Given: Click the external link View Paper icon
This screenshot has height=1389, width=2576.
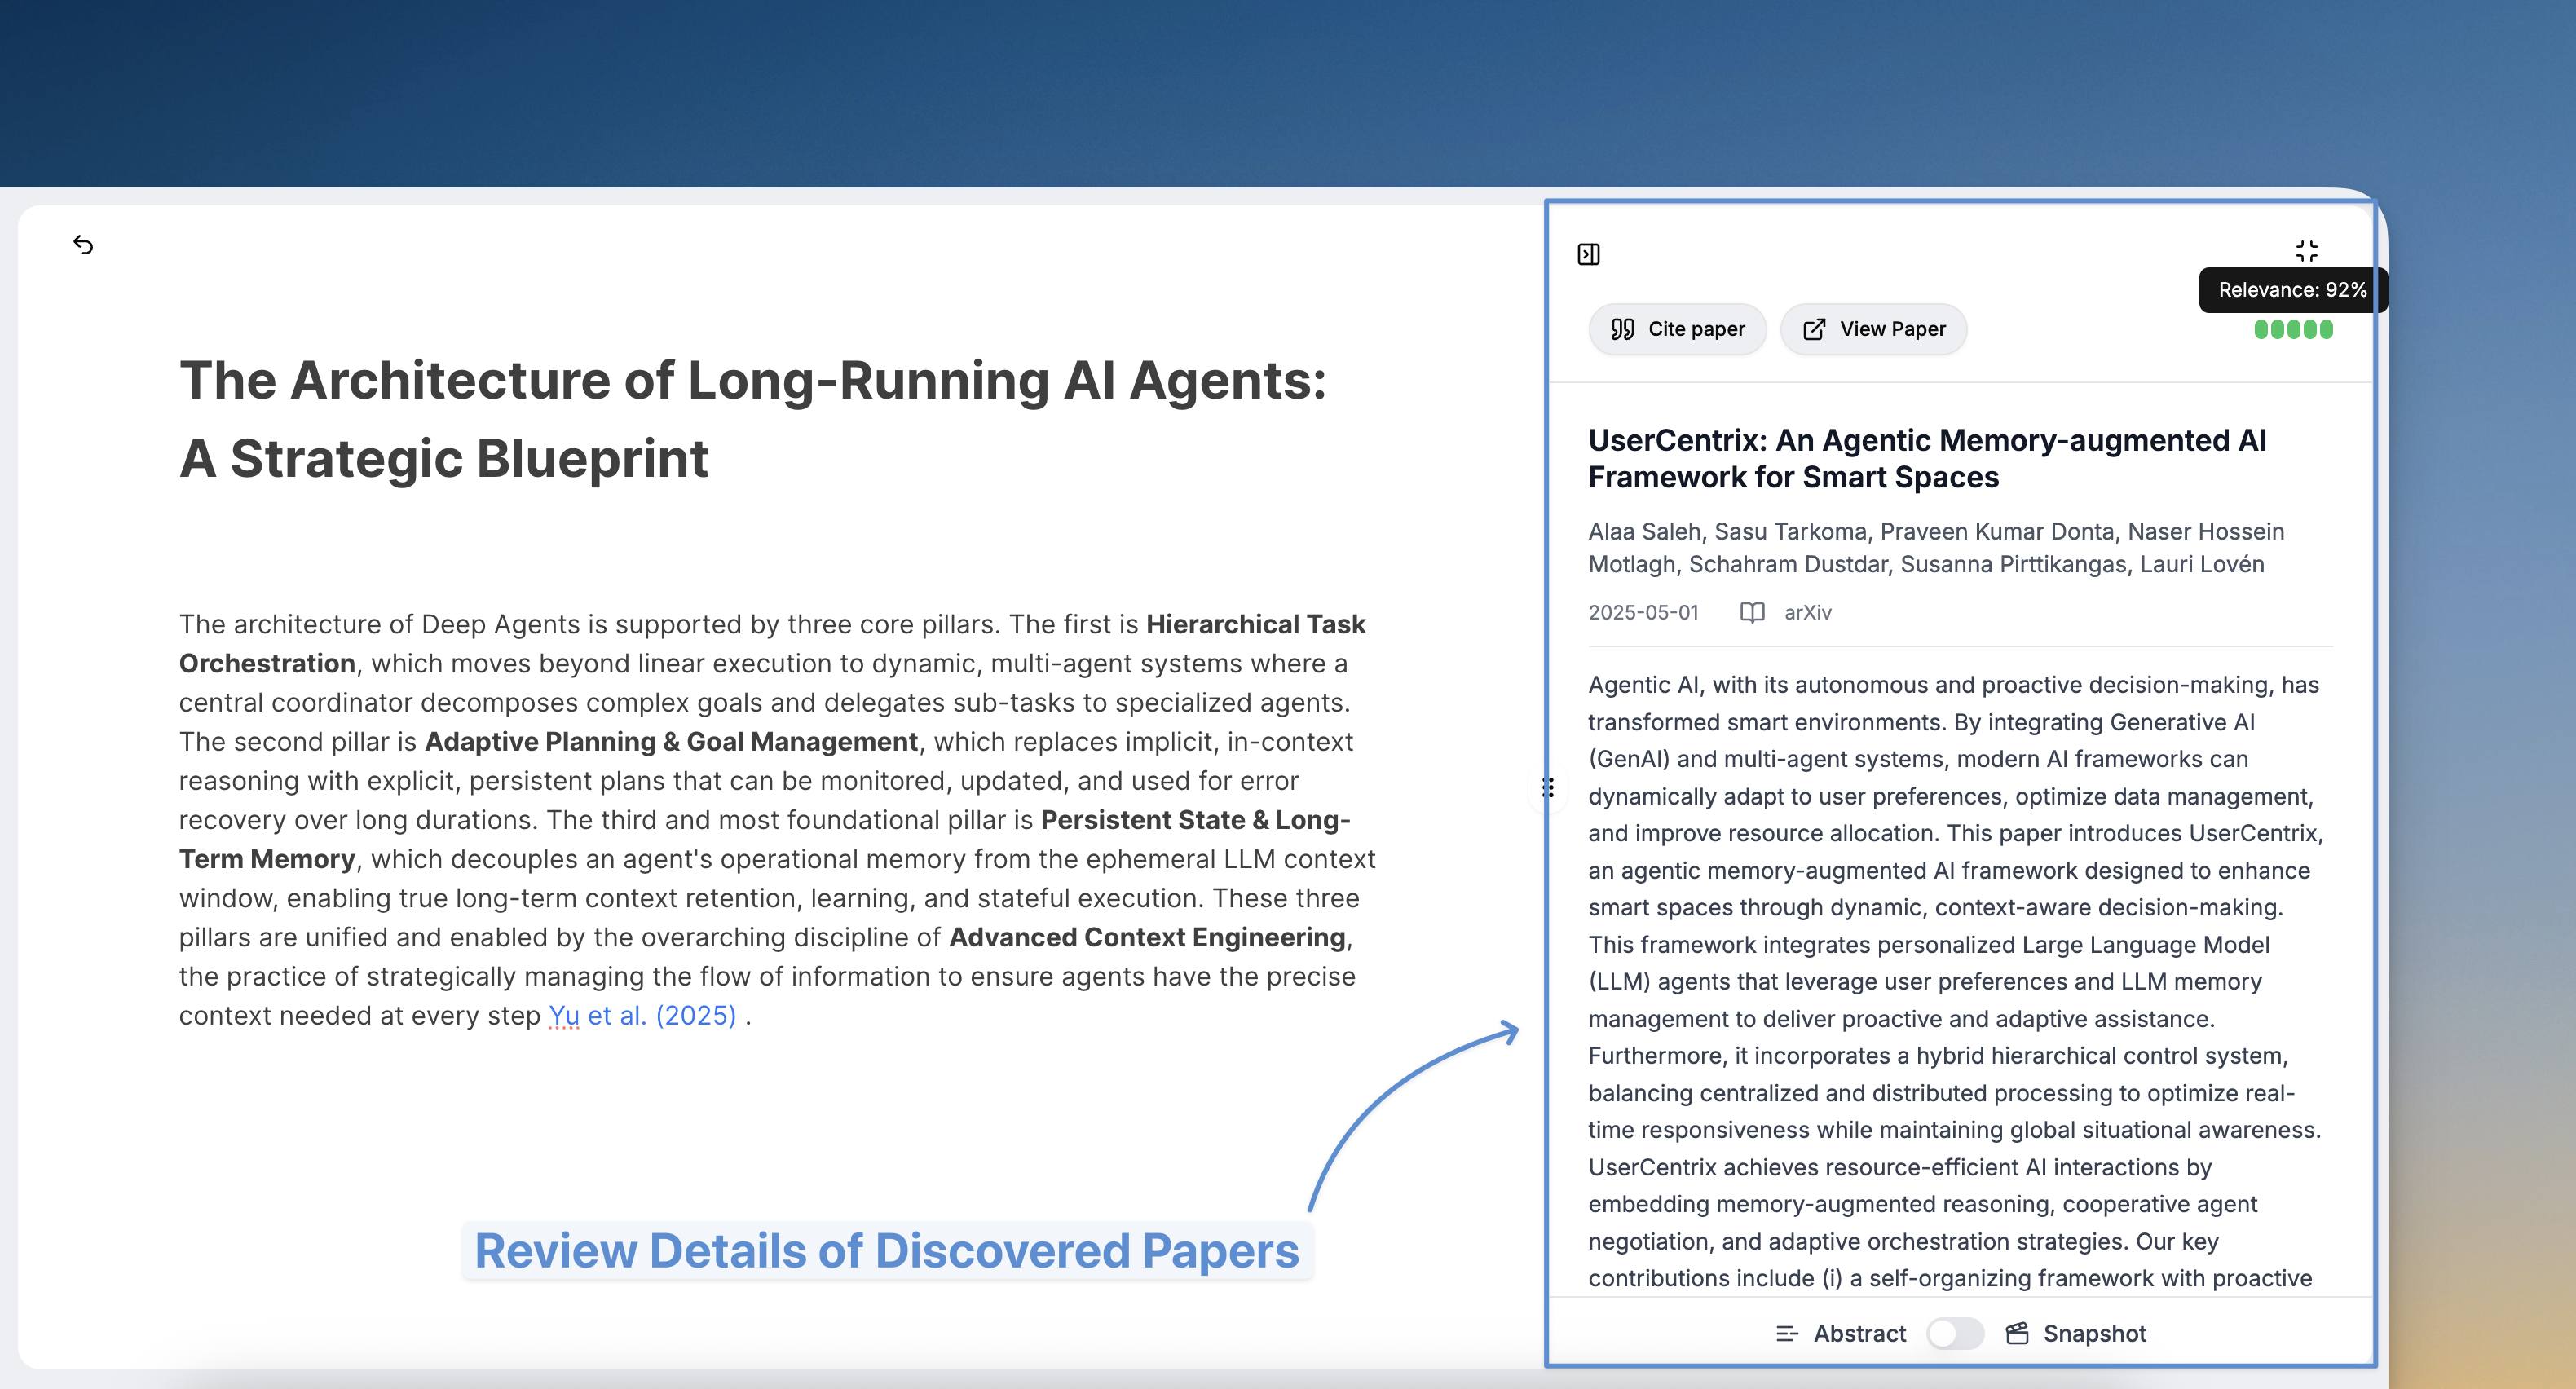Looking at the screenshot, I should (x=1814, y=329).
